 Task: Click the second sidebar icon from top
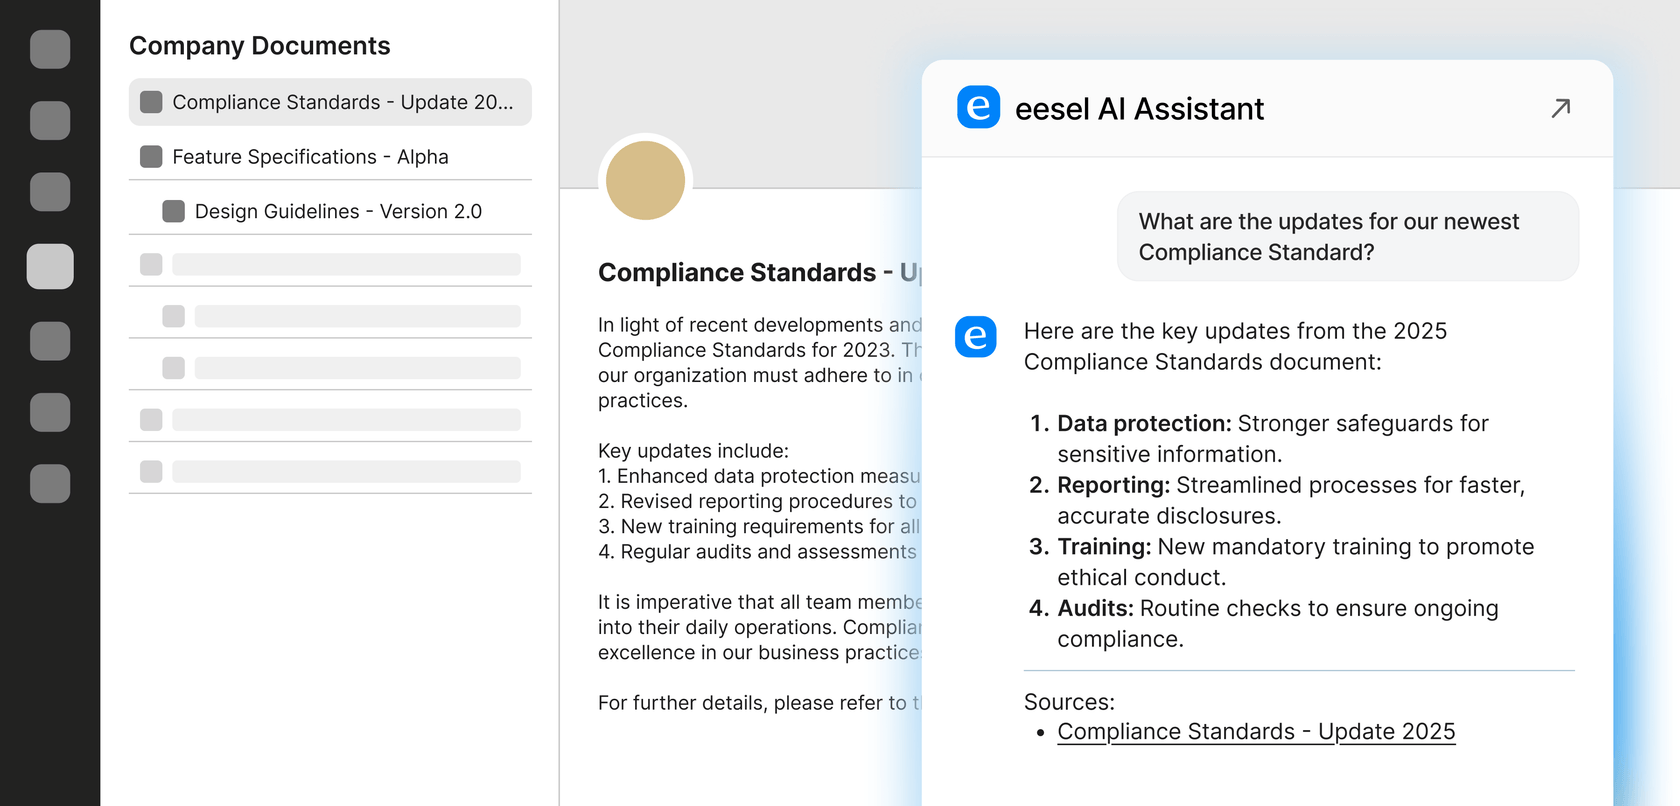tap(50, 120)
